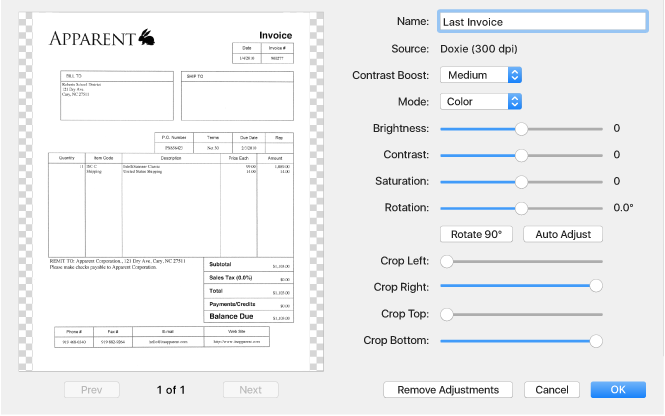Screen dimensions: 665x416
Task: Click the Brightness slider handle
Action: (521, 129)
